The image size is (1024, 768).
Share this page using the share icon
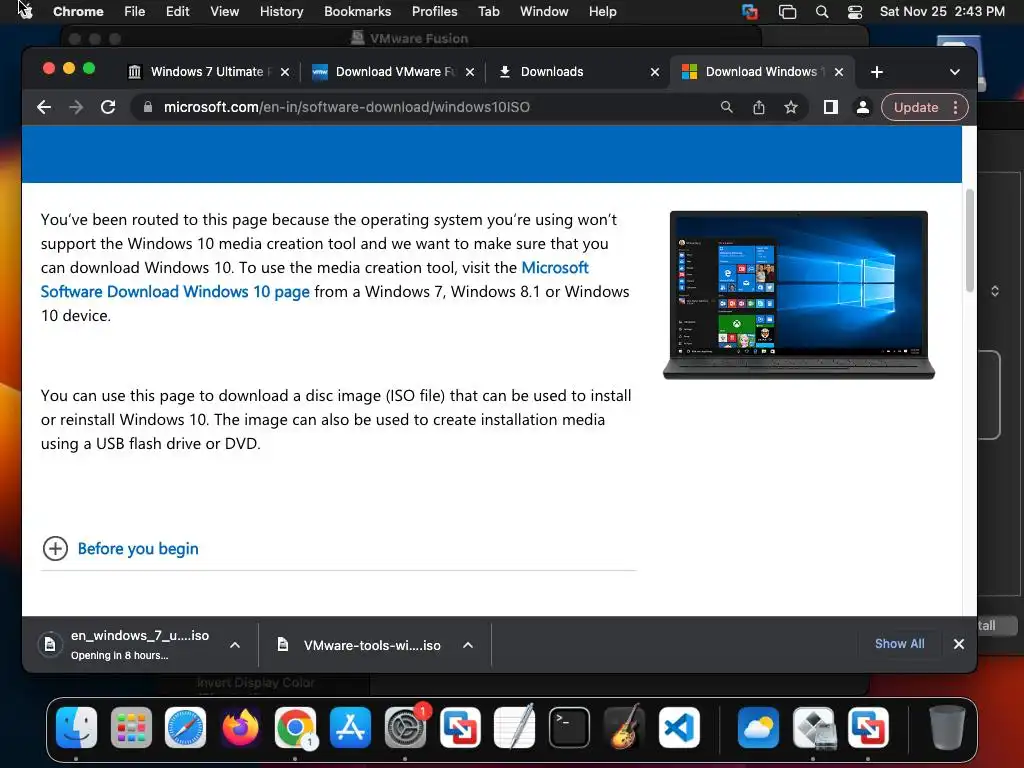coord(758,107)
